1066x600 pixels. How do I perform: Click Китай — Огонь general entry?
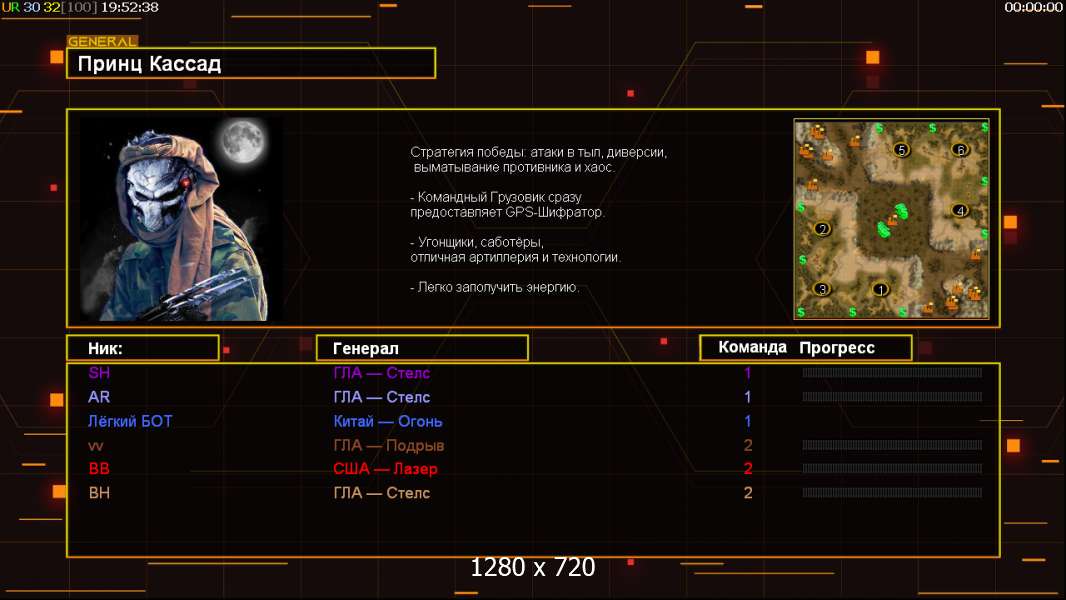tap(388, 421)
